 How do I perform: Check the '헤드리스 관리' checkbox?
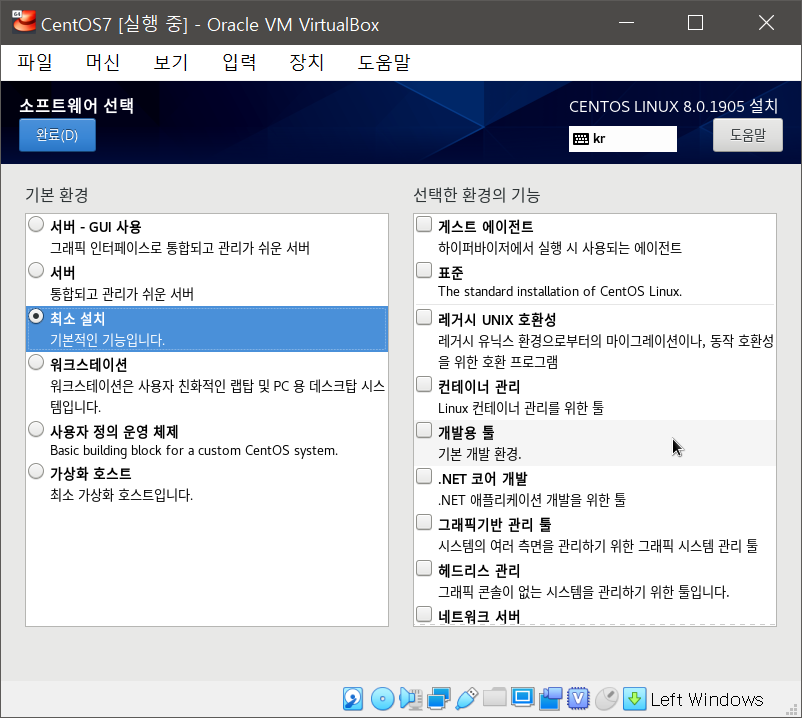[x=424, y=568]
